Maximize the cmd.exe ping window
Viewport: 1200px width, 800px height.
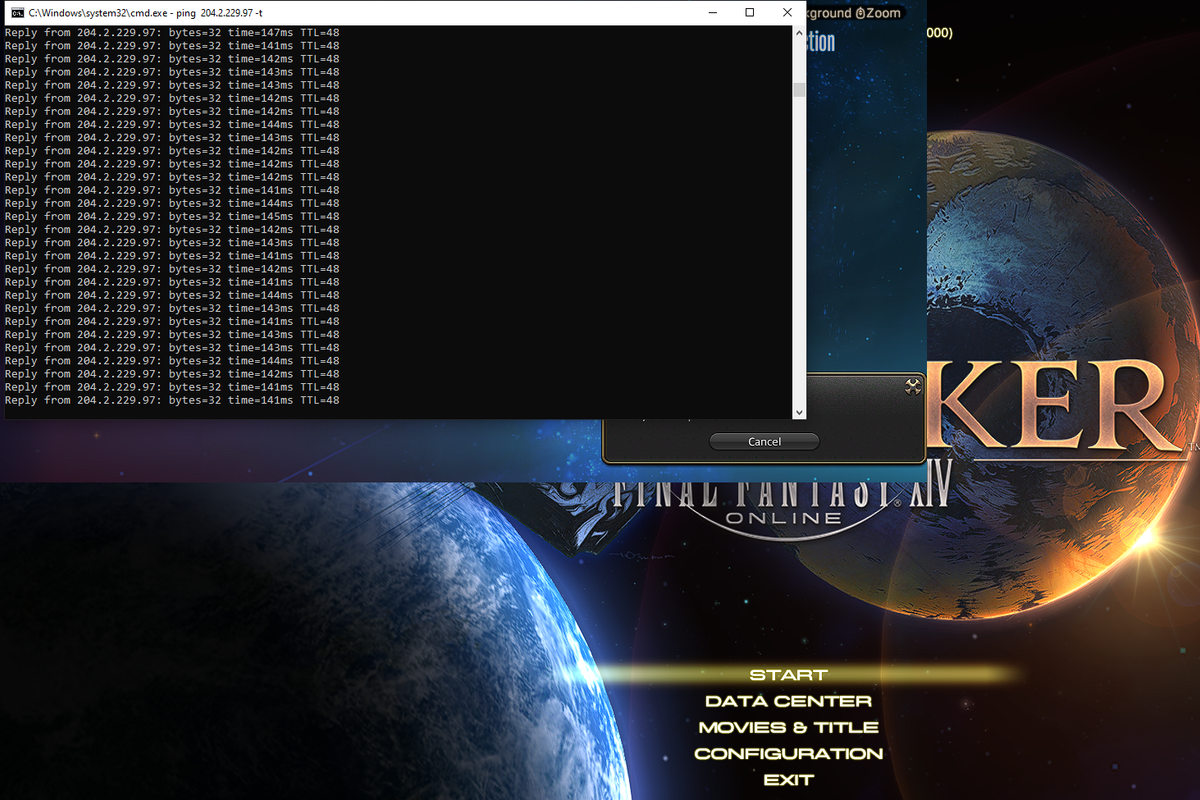coord(750,13)
